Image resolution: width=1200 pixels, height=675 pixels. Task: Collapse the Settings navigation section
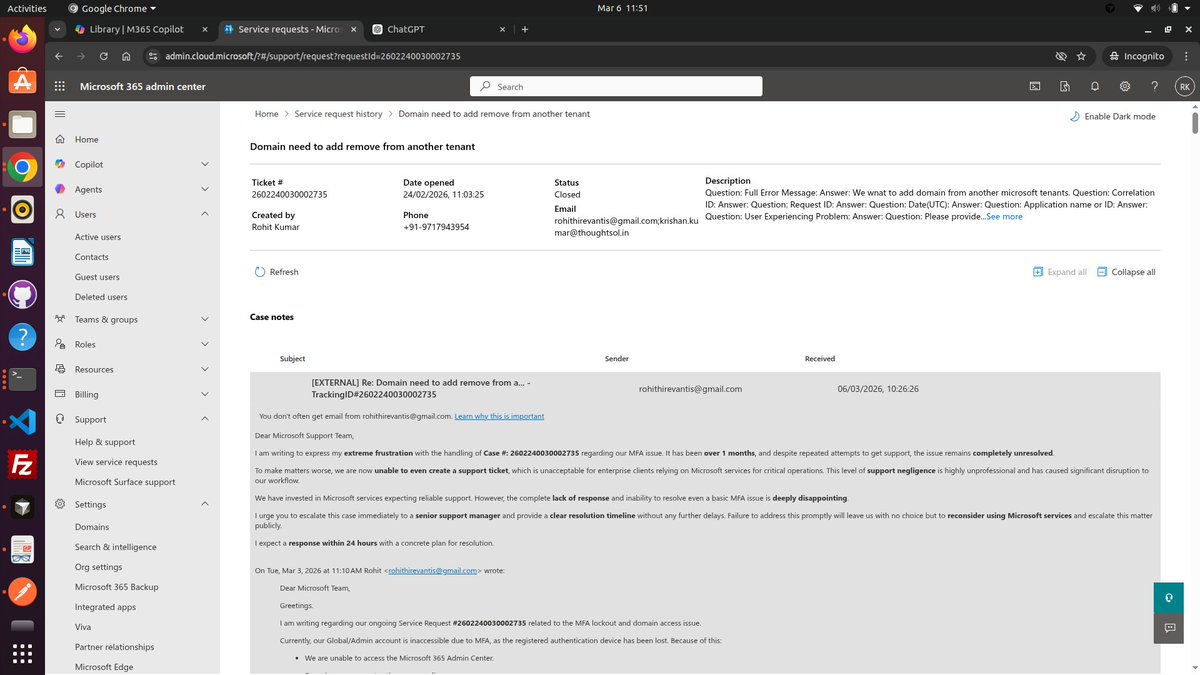[205, 504]
